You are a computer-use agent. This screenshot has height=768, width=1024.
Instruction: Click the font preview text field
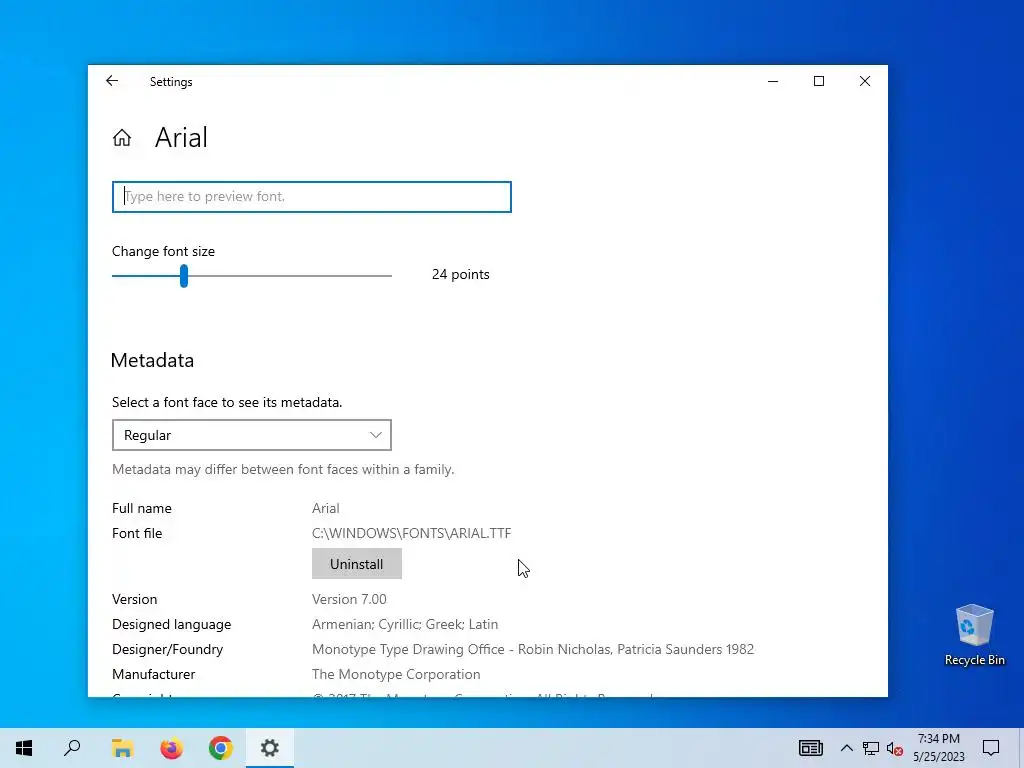pos(312,197)
